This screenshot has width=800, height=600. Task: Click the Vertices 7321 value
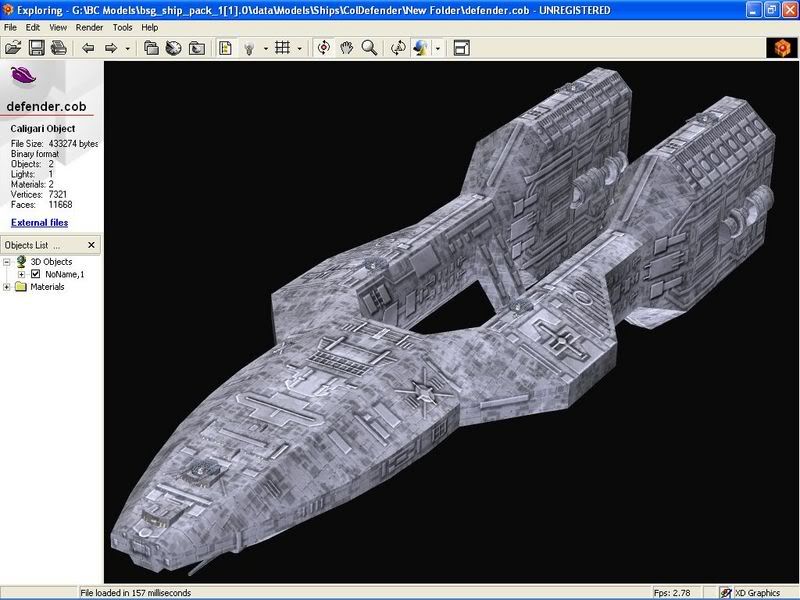click(58, 194)
